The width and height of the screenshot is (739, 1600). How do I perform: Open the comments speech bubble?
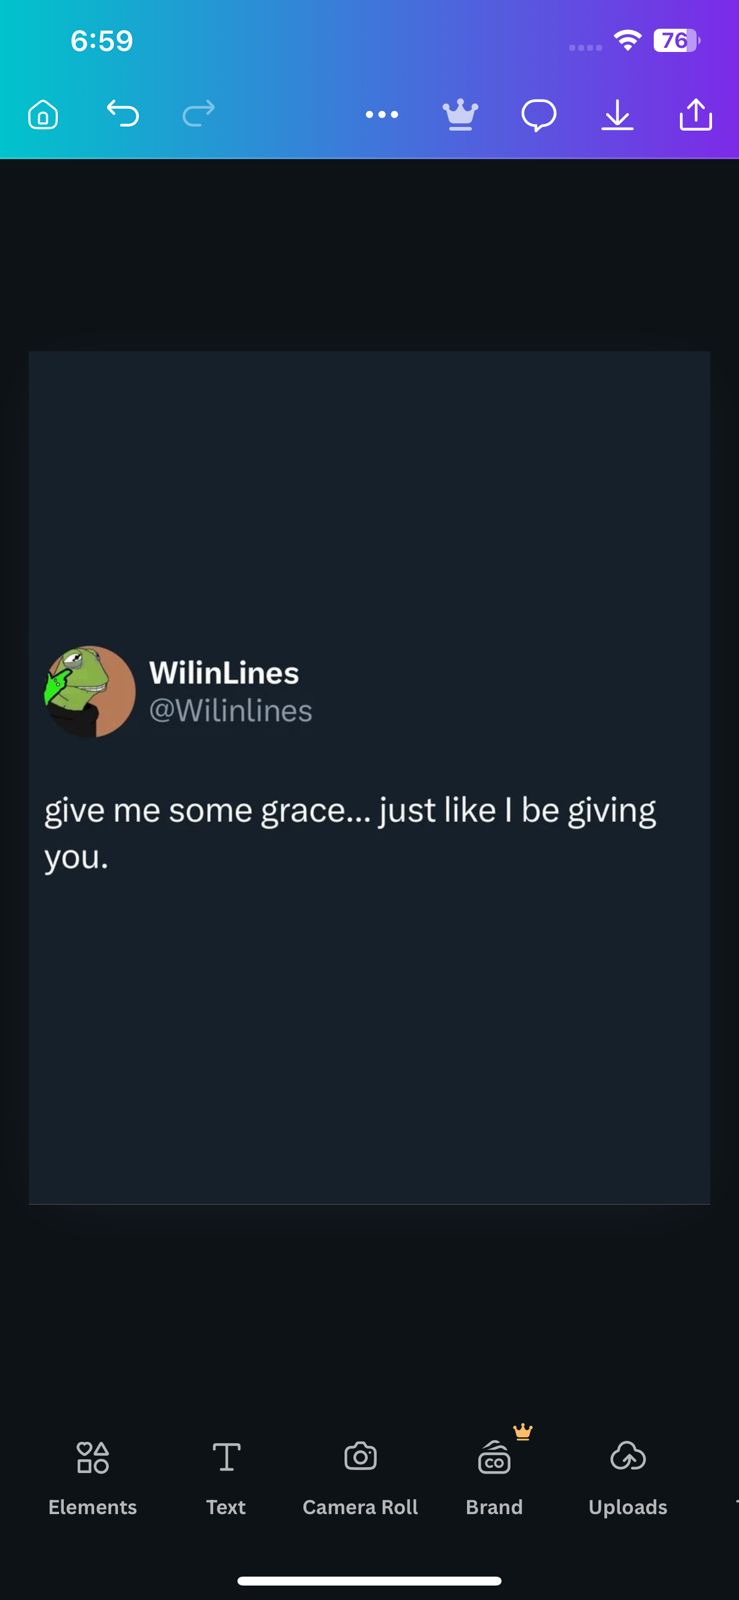point(539,116)
